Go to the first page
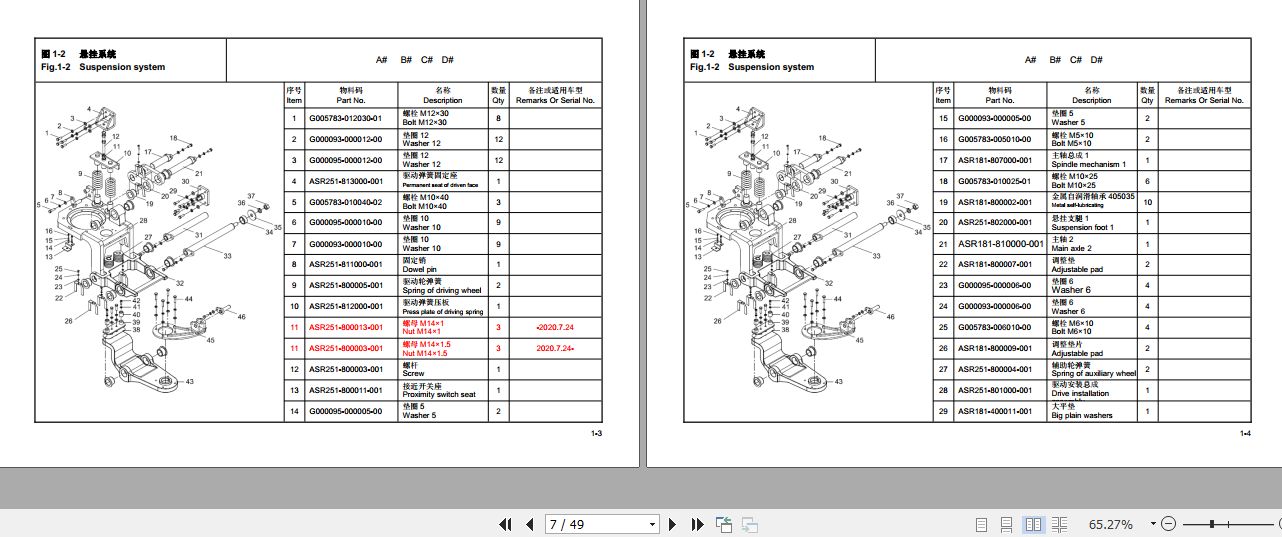Image resolution: width=1282 pixels, height=537 pixels. [x=505, y=524]
